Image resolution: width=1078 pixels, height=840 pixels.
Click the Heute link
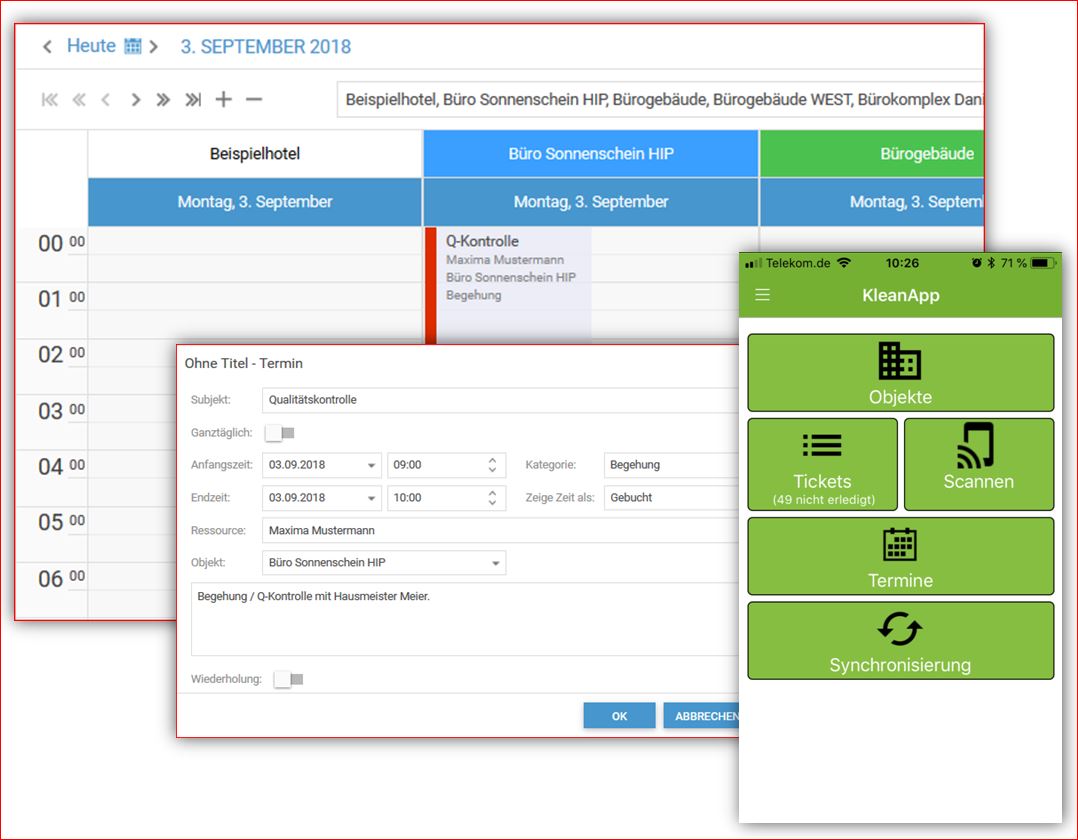[x=91, y=45]
